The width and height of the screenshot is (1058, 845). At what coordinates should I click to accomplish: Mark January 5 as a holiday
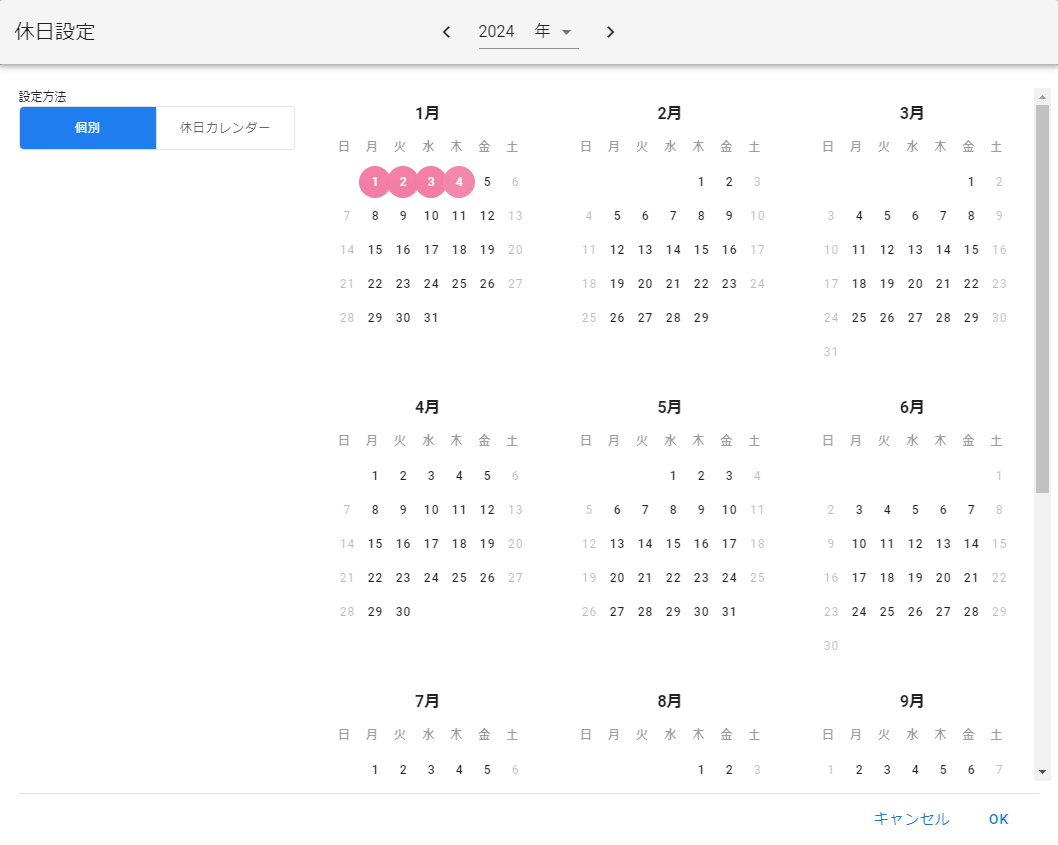[x=487, y=182]
